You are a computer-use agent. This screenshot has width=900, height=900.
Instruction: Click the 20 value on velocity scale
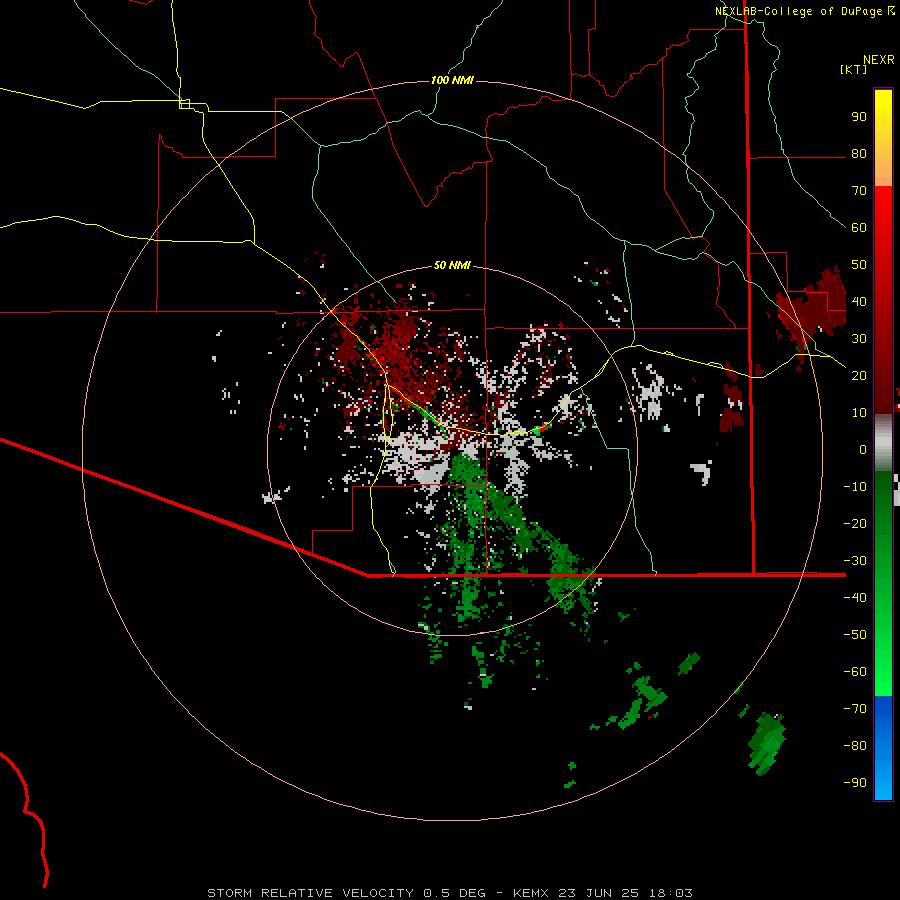point(859,376)
